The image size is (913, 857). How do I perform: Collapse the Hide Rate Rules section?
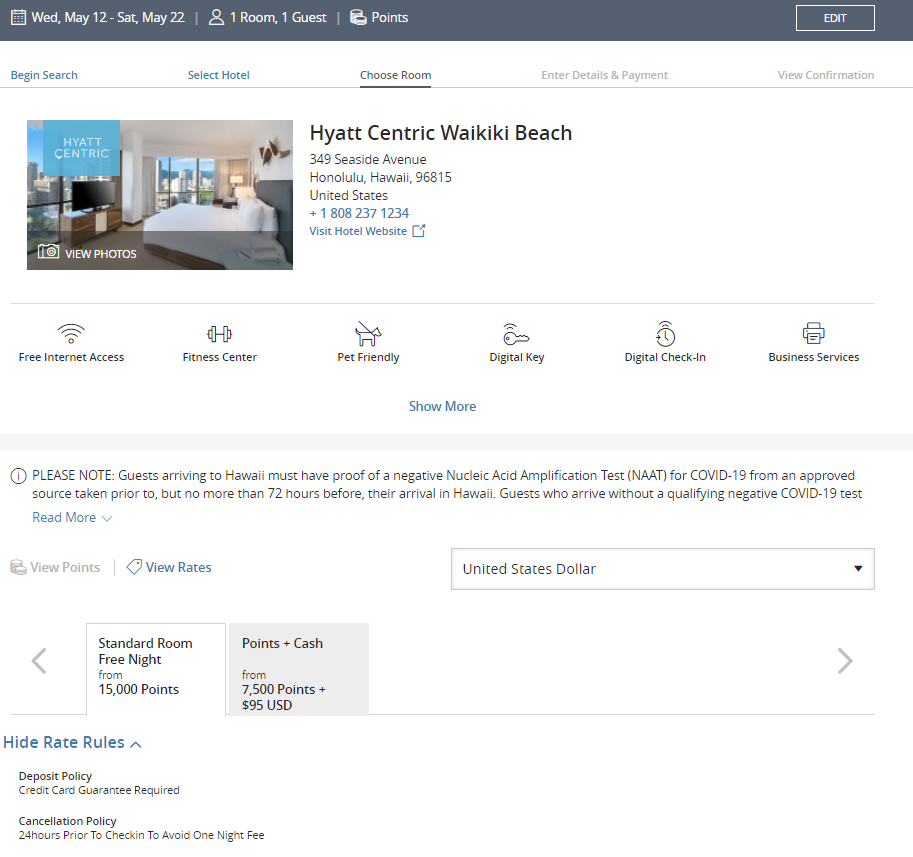pyautogui.click(x=72, y=742)
